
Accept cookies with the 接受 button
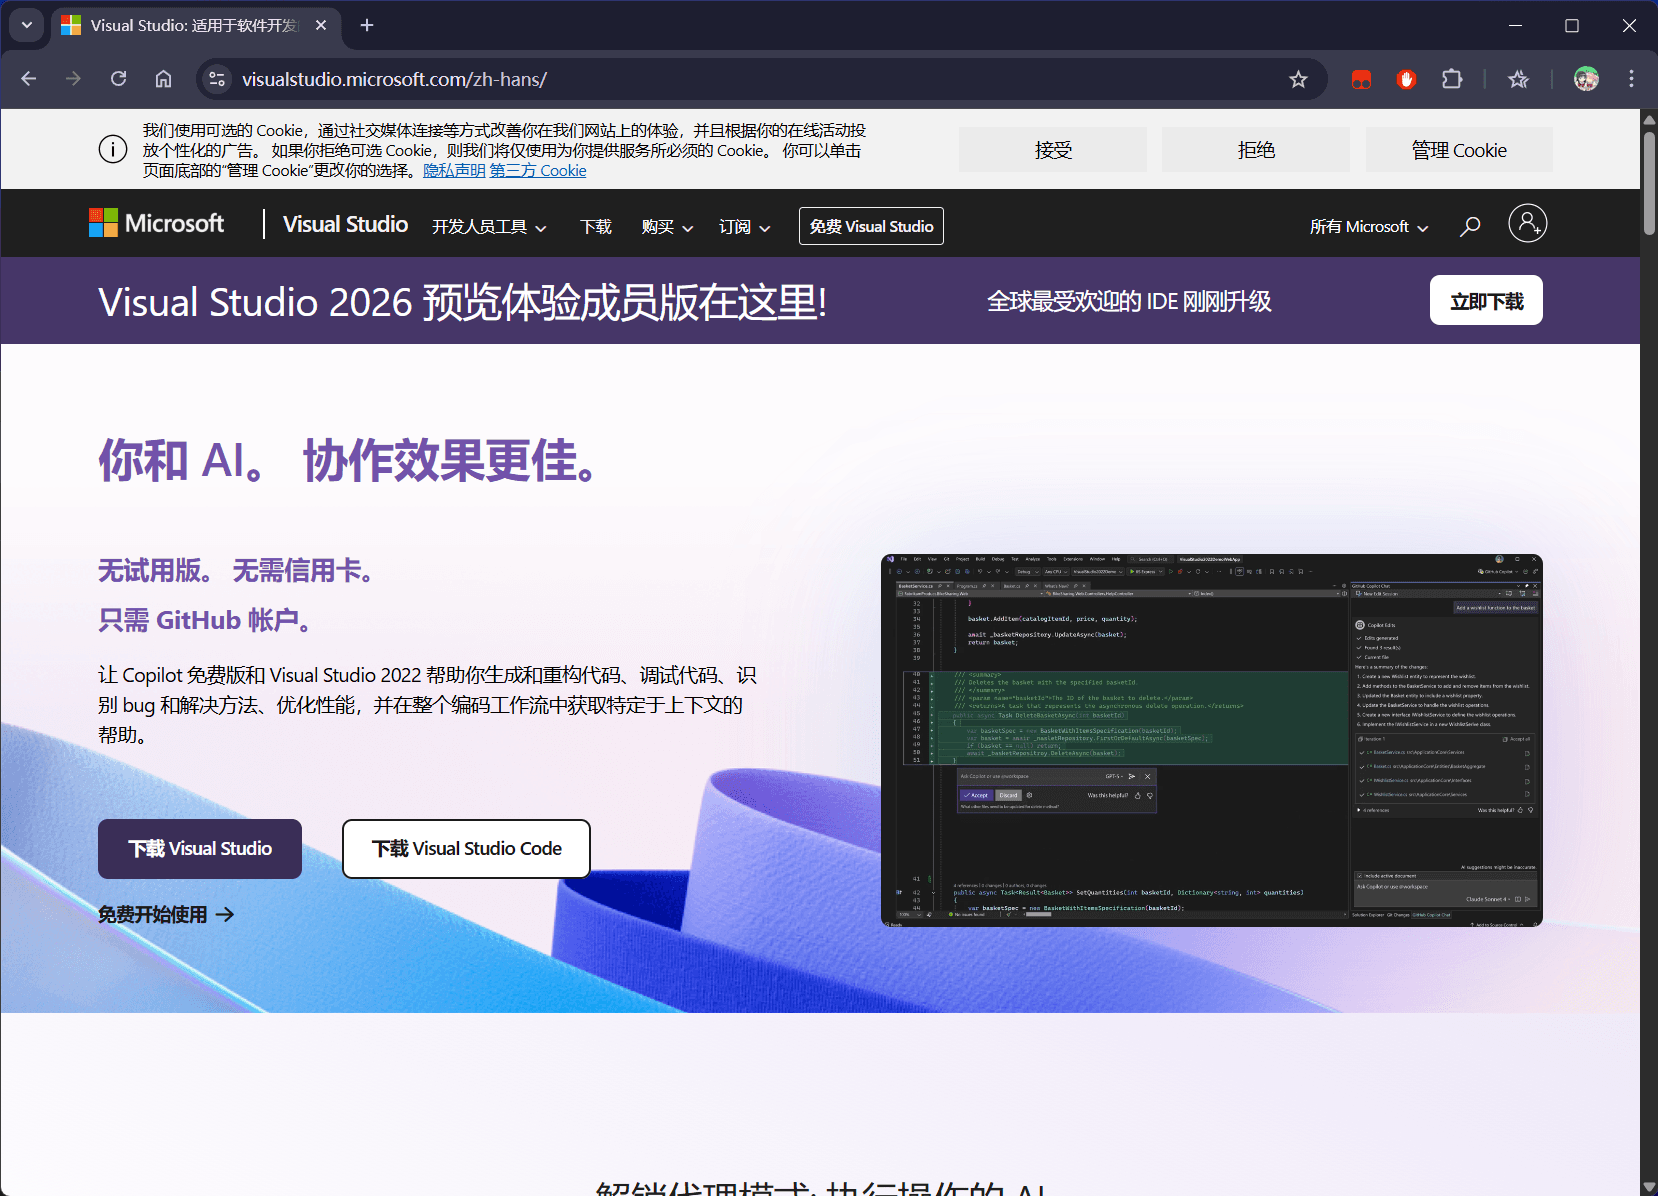1052,150
